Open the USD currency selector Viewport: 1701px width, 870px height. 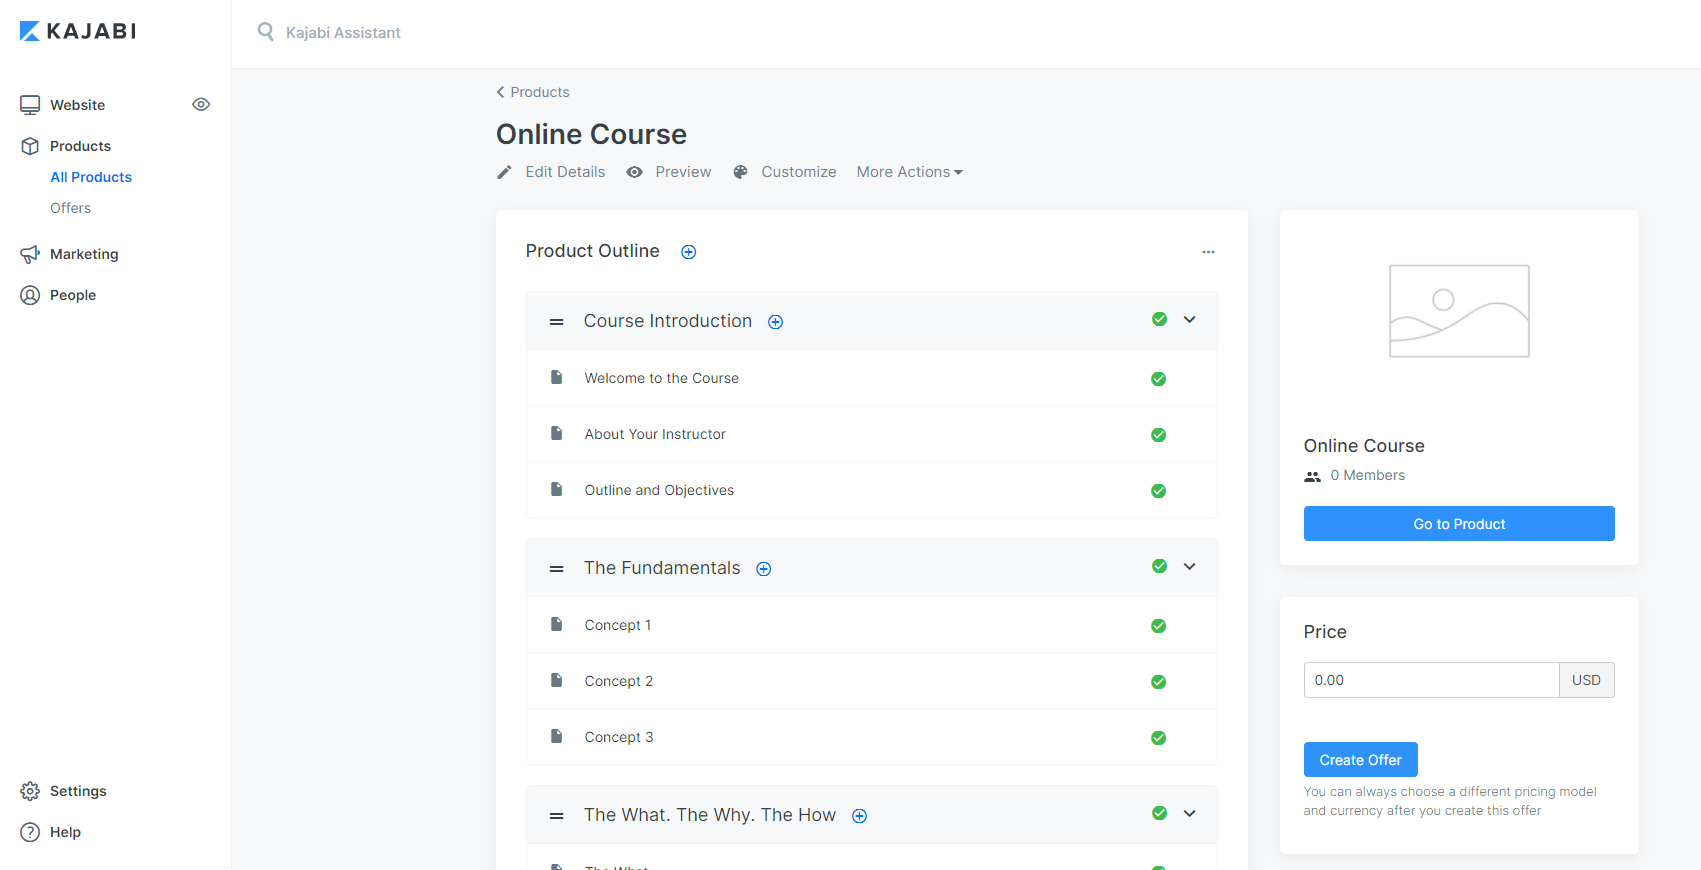click(x=1587, y=680)
